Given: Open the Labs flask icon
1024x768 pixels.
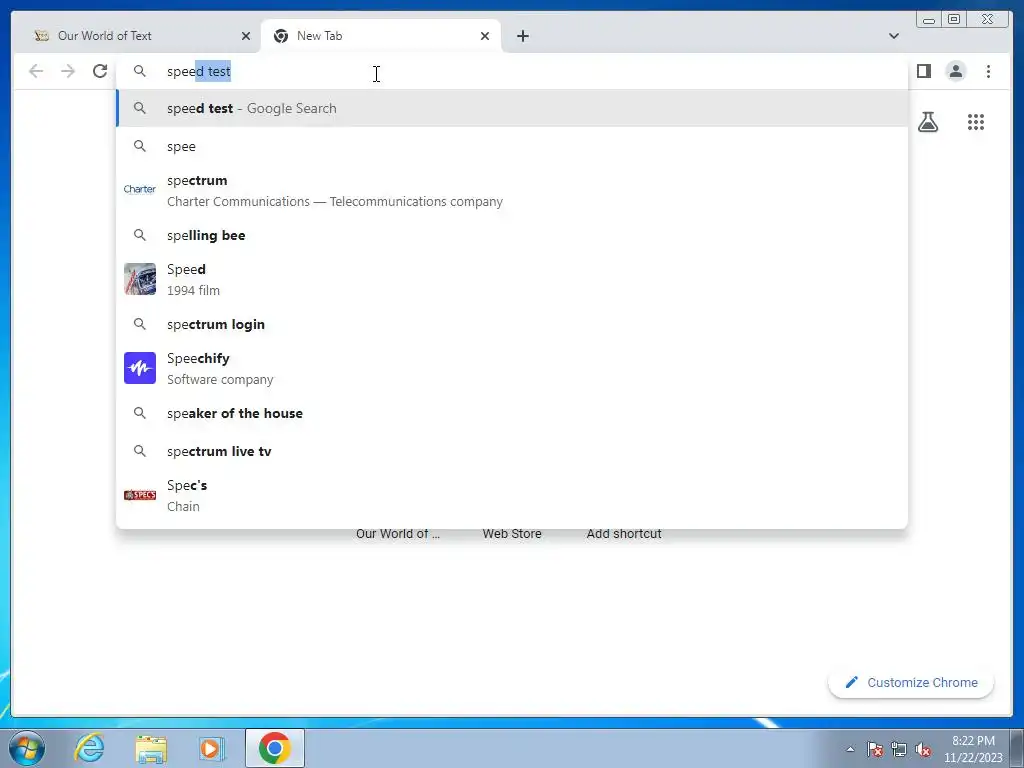Looking at the screenshot, I should [927, 122].
